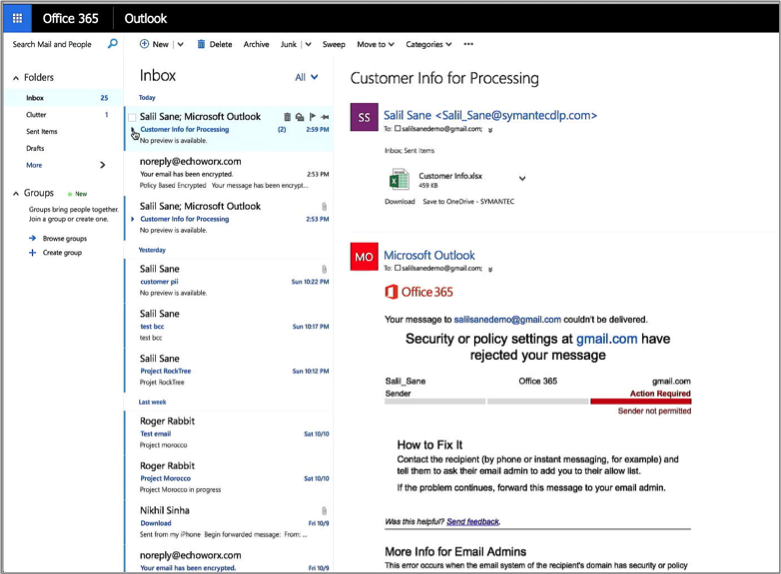The height and width of the screenshot is (574, 781).
Task: Expand the 2:53 PM Customer Info conversation
Action: coord(132,219)
